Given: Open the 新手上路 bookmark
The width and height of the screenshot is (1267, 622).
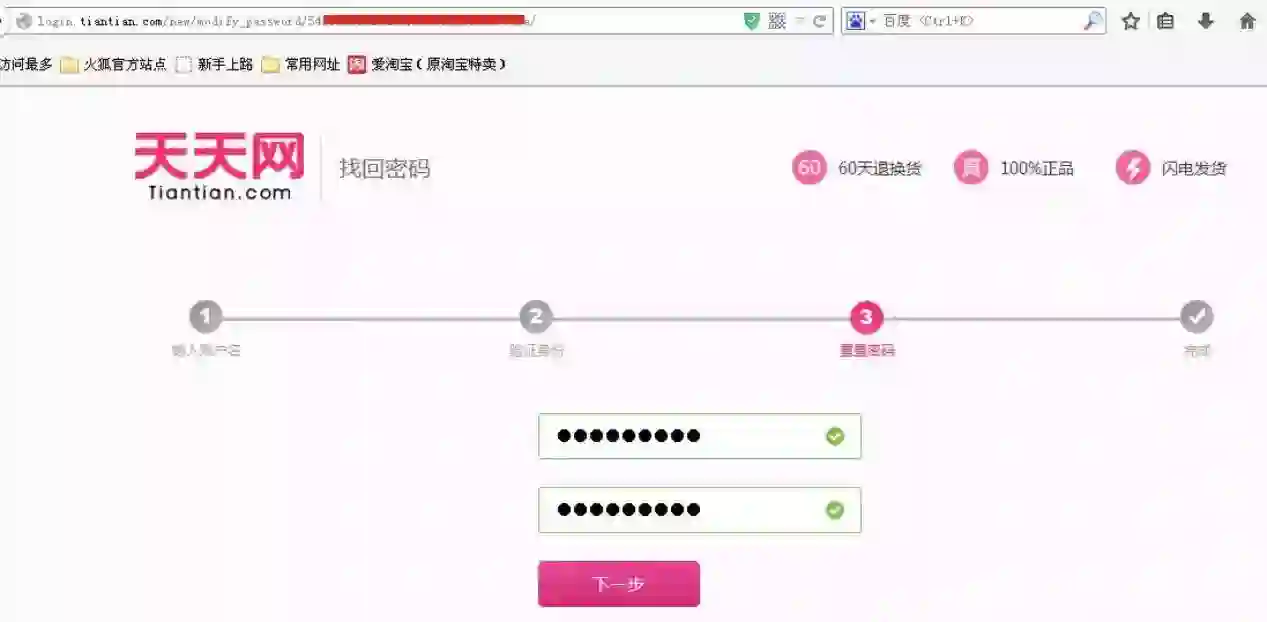Looking at the screenshot, I should coord(214,65).
